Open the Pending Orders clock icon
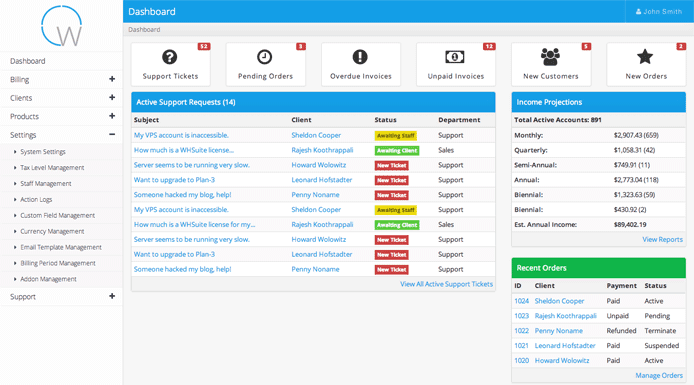The width and height of the screenshot is (694, 385). [265, 57]
